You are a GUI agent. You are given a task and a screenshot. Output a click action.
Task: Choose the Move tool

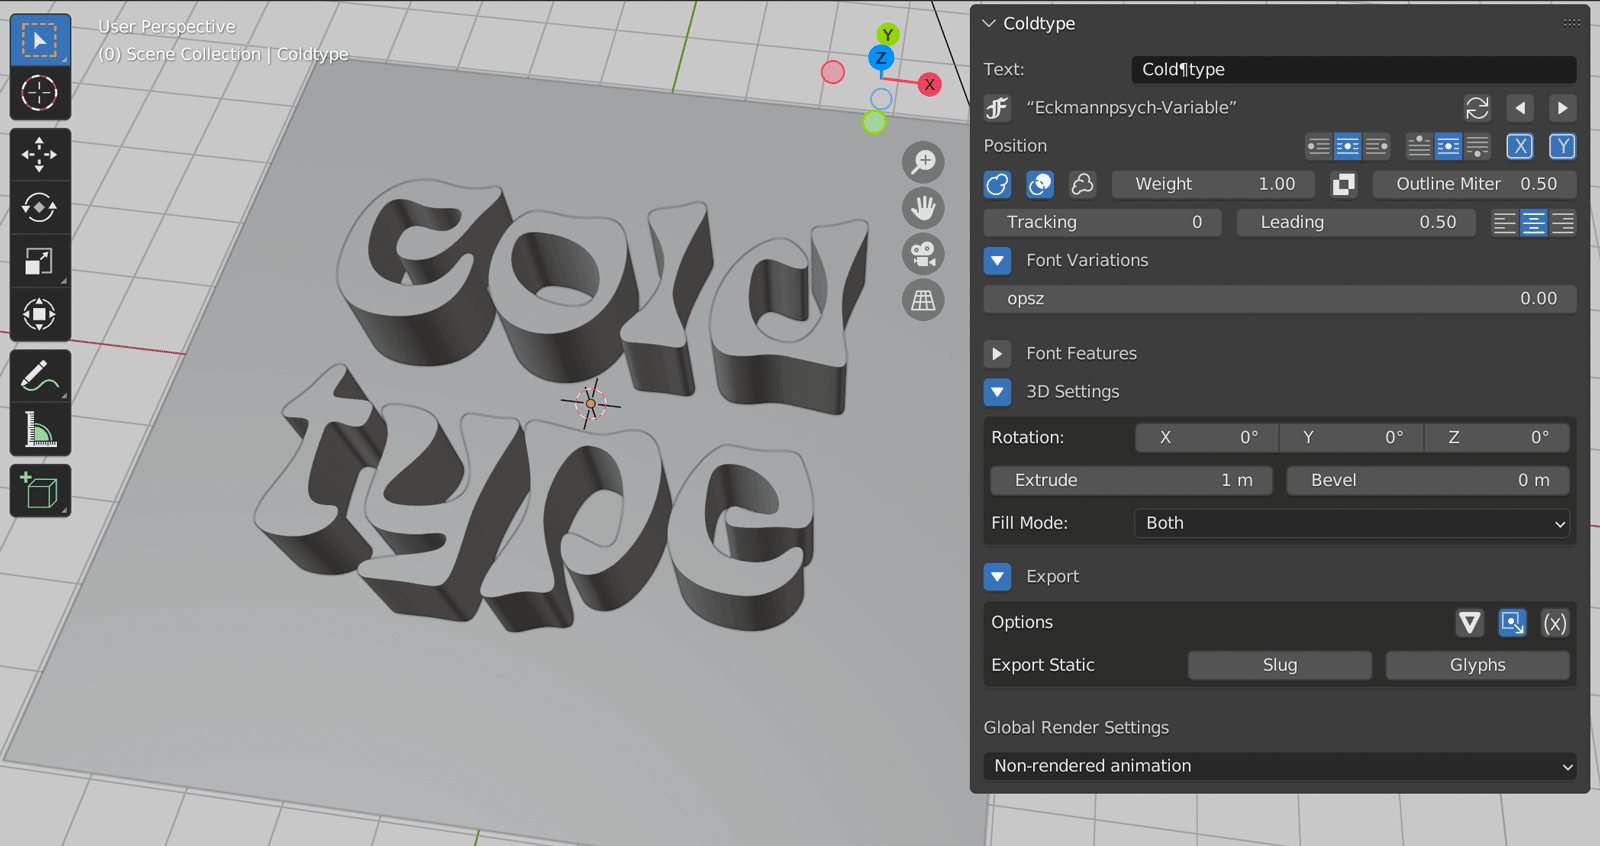40,155
